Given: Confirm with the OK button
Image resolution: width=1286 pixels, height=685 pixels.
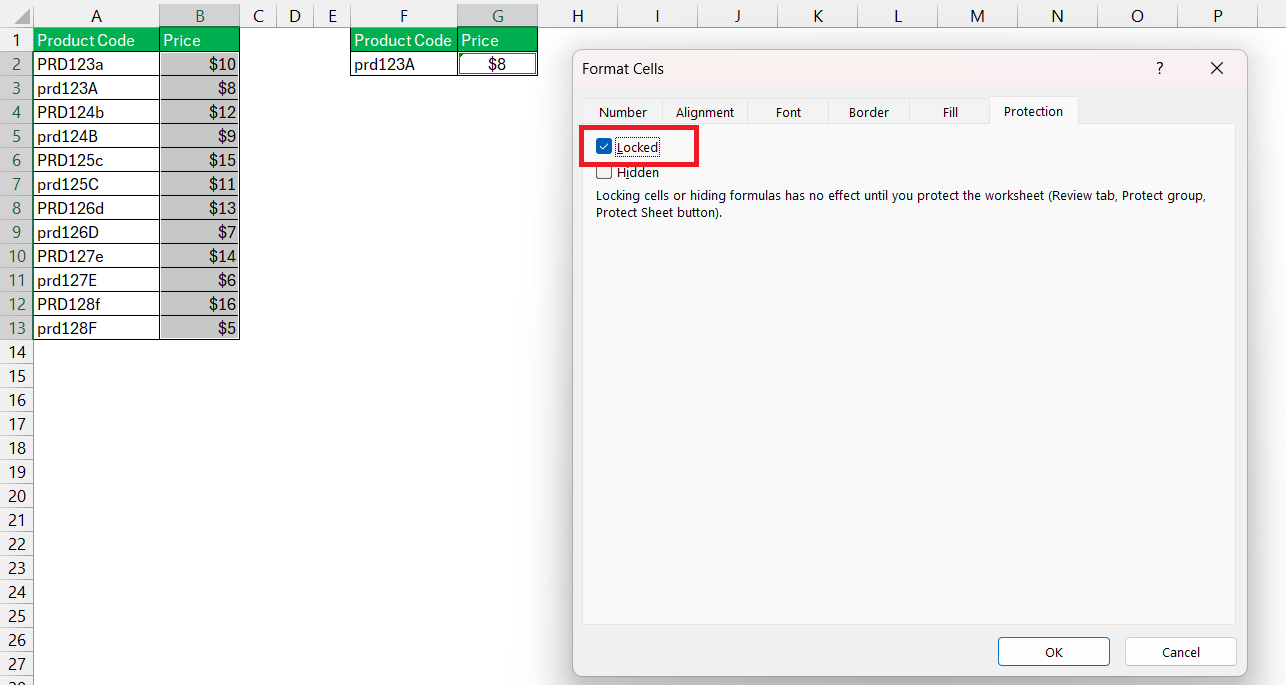Looking at the screenshot, I should (1054, 652).
